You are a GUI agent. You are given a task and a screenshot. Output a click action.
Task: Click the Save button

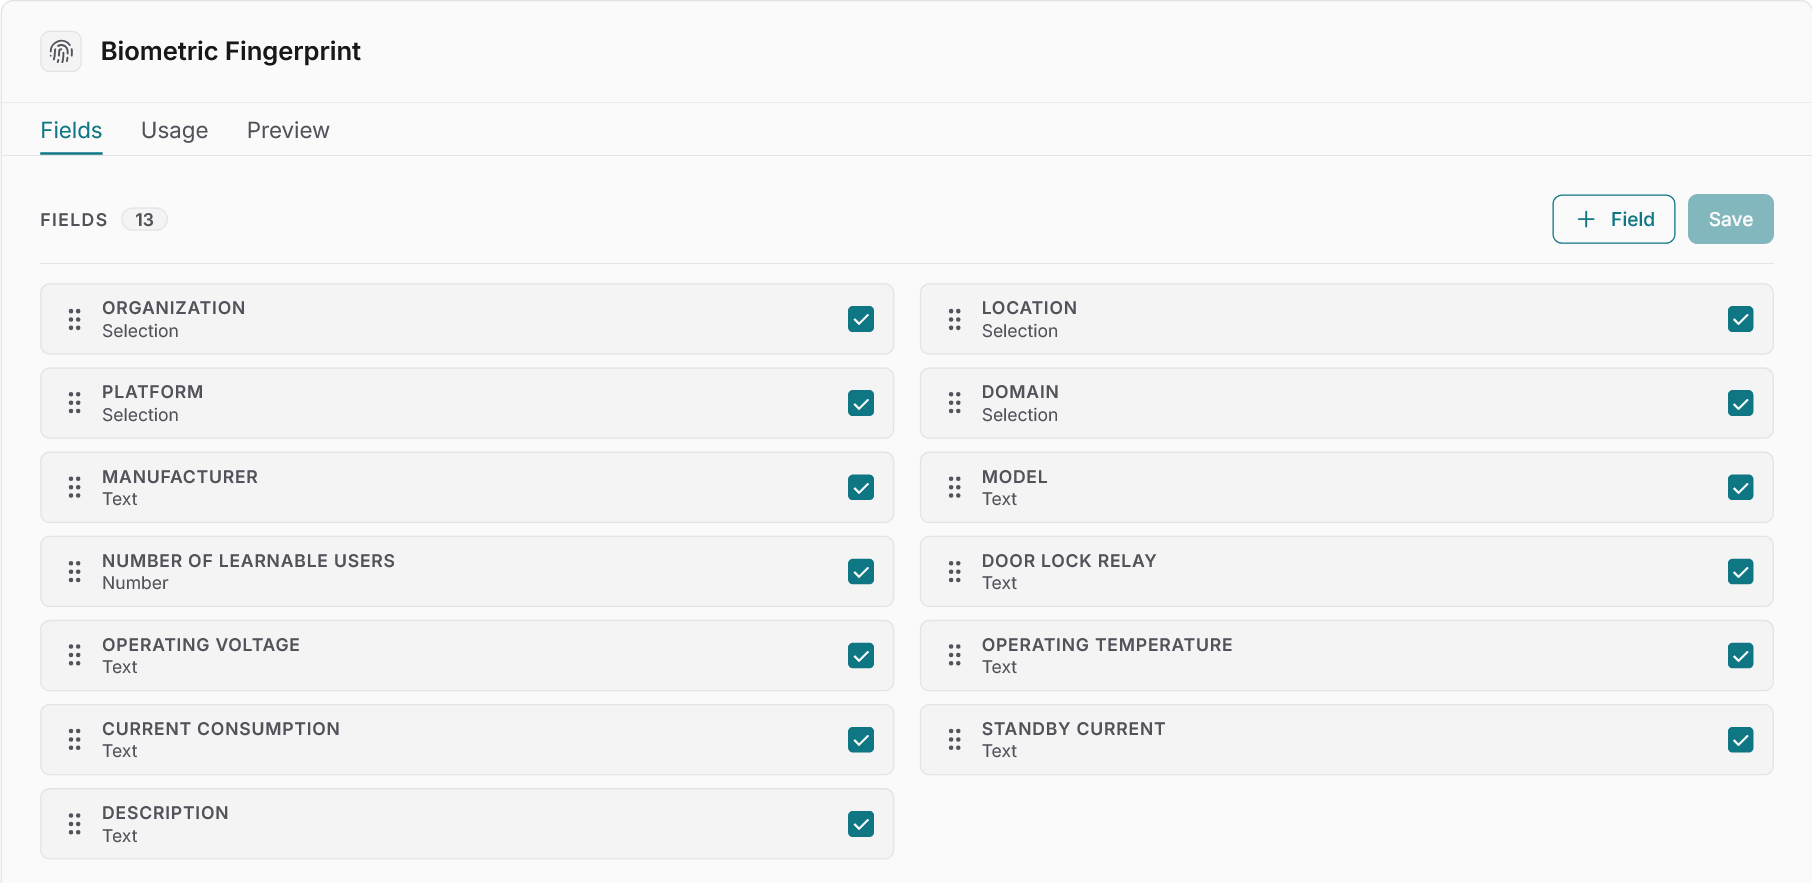click(x=1730, y=219)
